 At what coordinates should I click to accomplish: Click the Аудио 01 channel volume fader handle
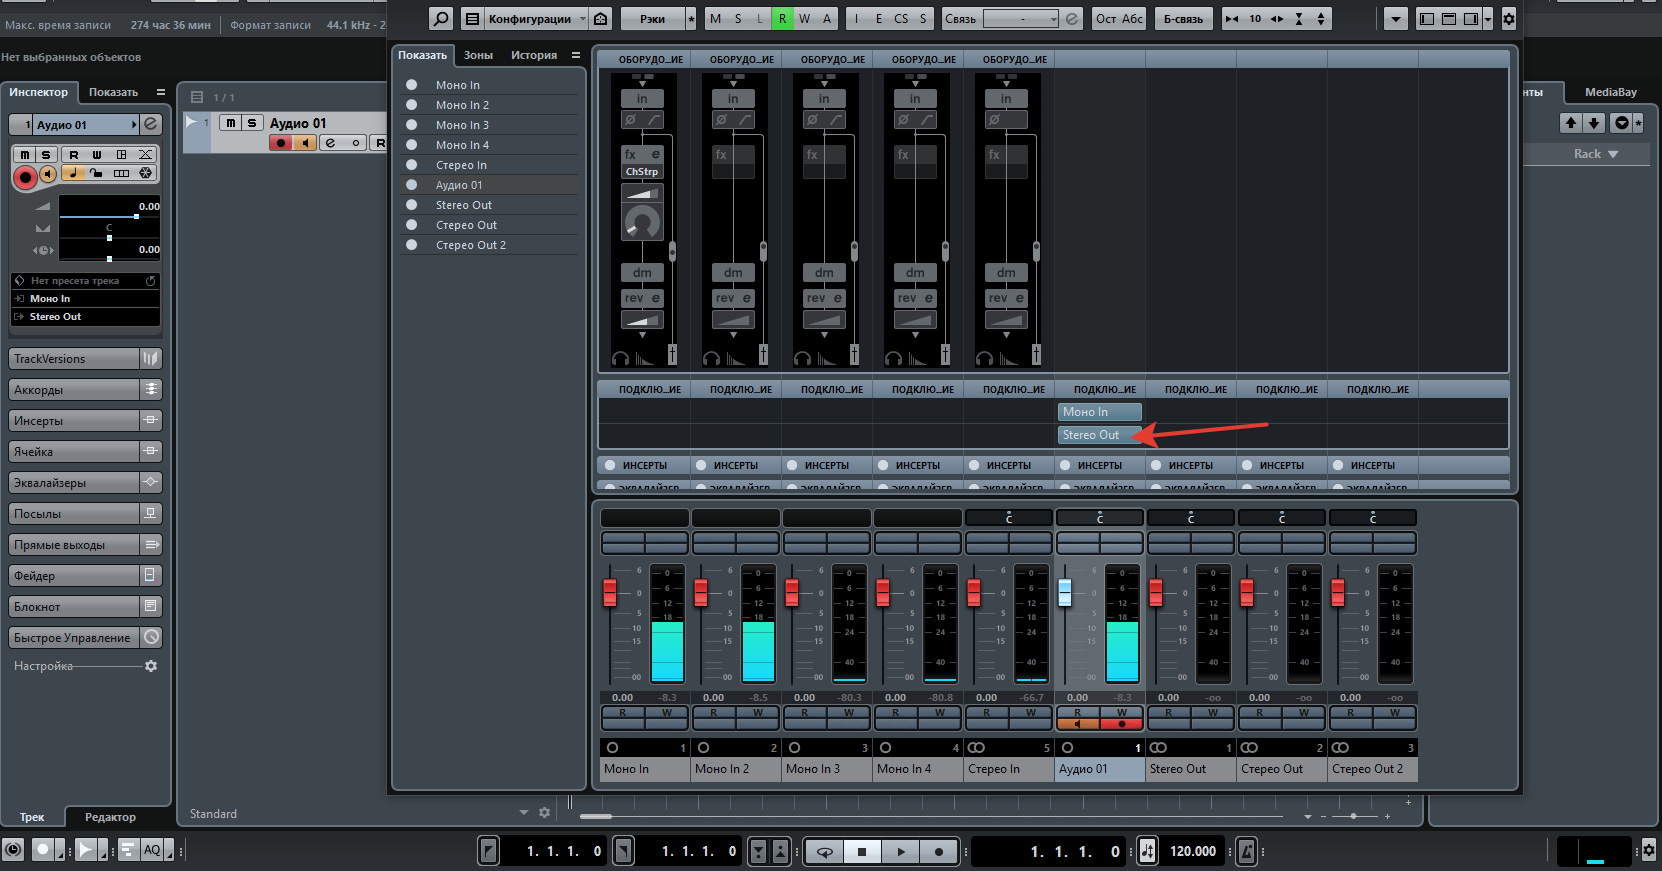(1065, 593)
